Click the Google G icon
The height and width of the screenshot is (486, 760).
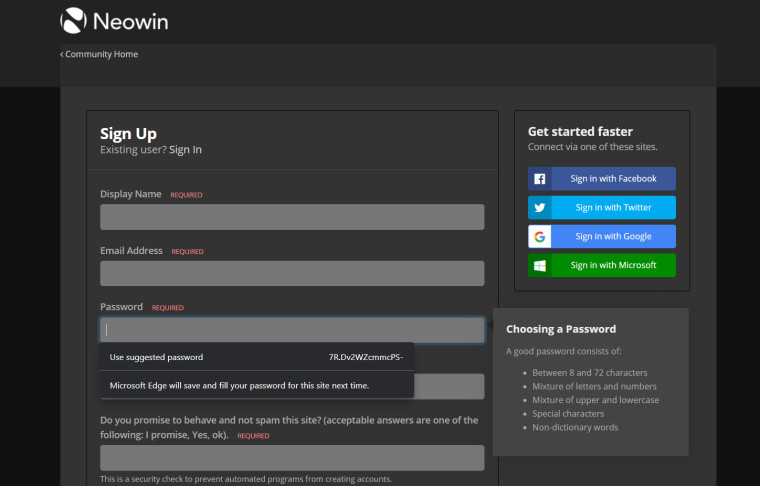[x=539, y=236]
